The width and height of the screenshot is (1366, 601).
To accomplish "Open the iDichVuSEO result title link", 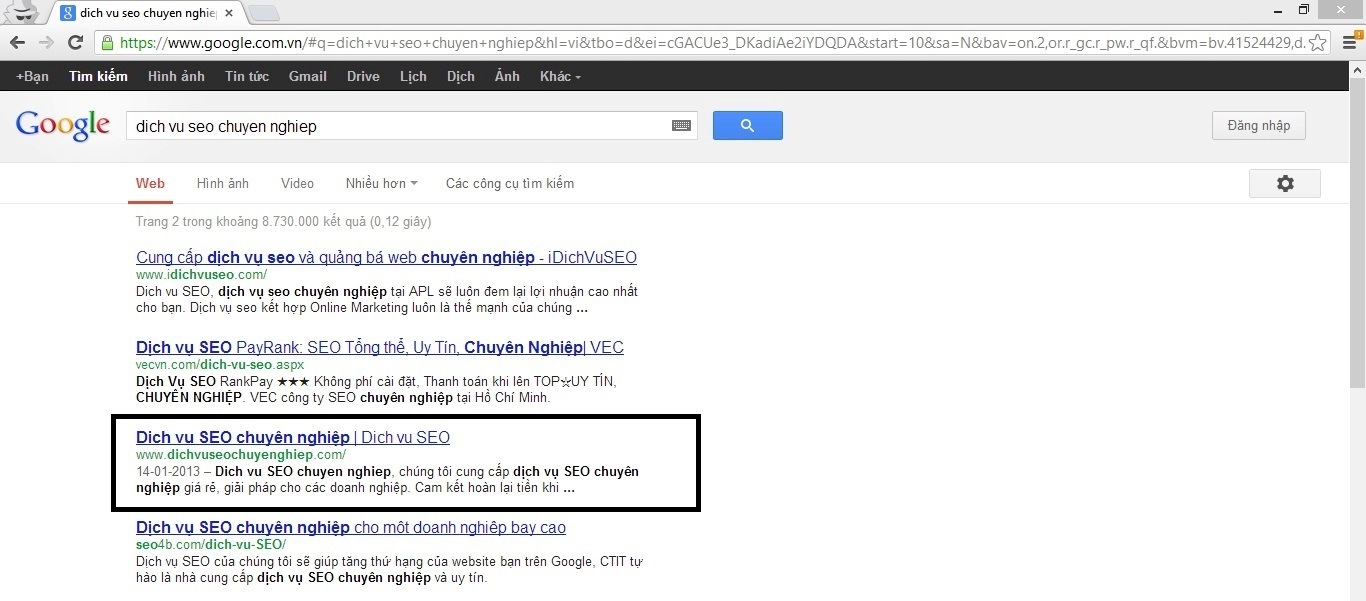I will (x=386, y=258).
